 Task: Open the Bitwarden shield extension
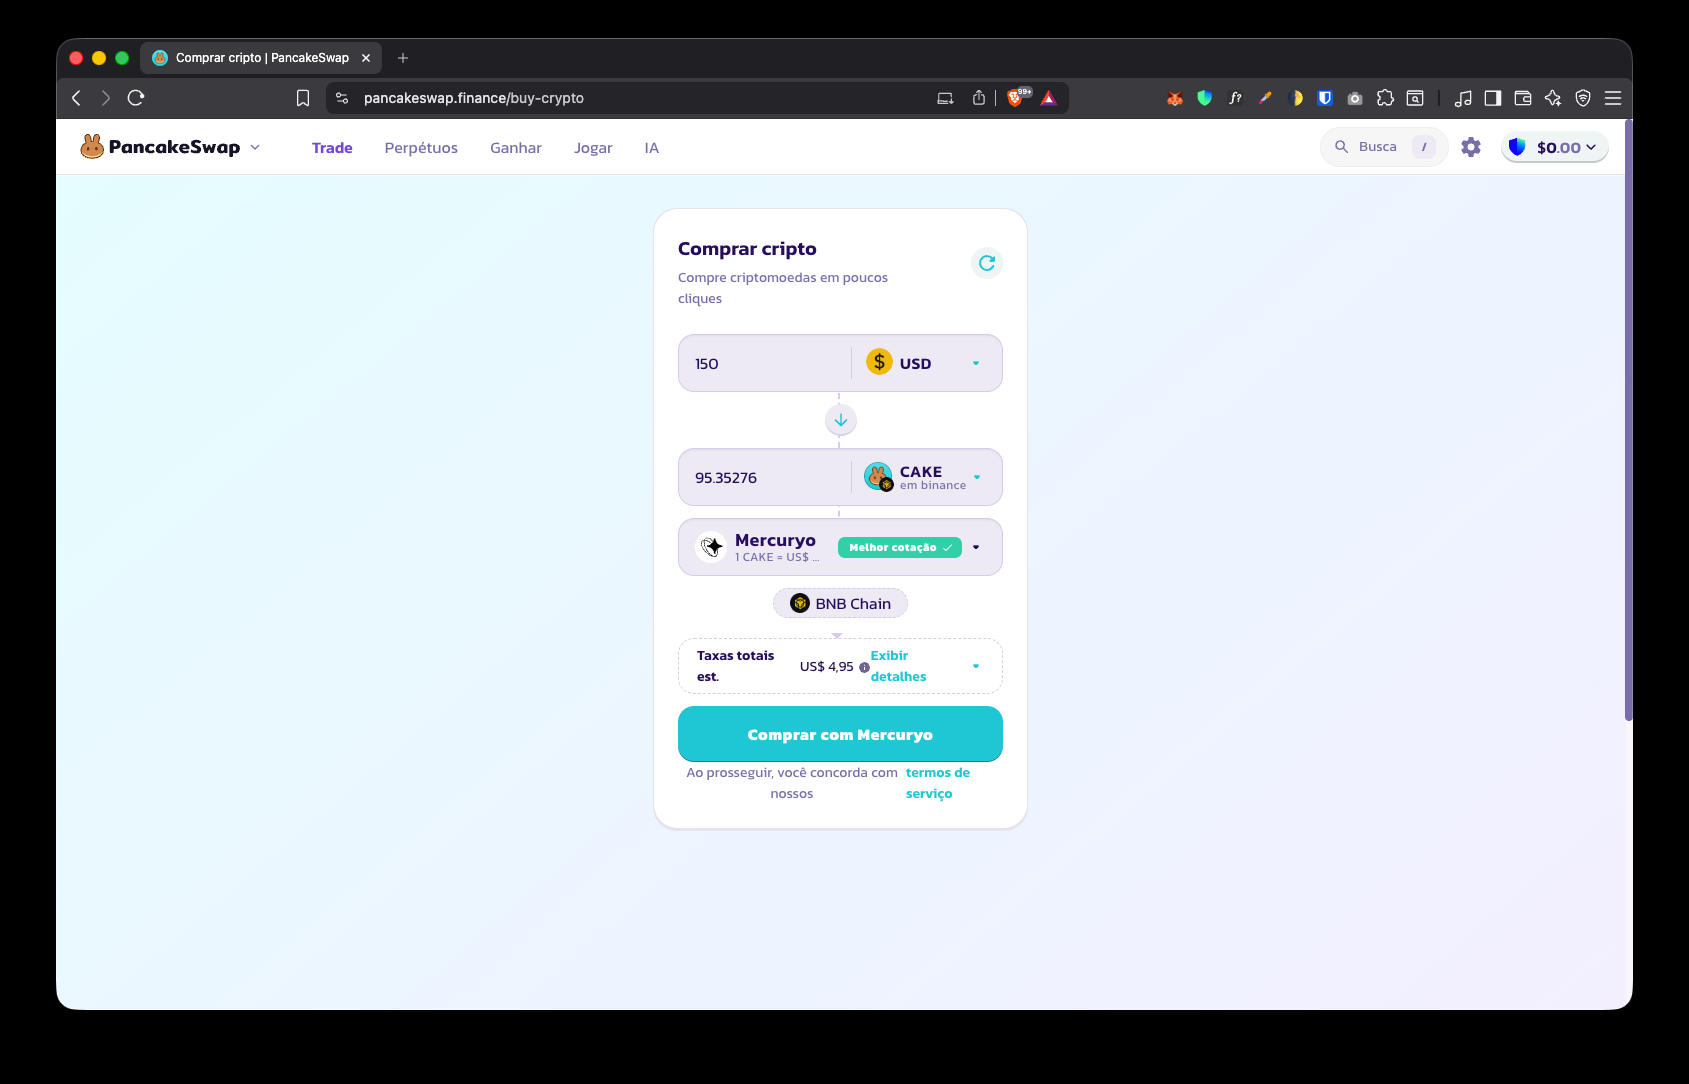point(1325,98)
